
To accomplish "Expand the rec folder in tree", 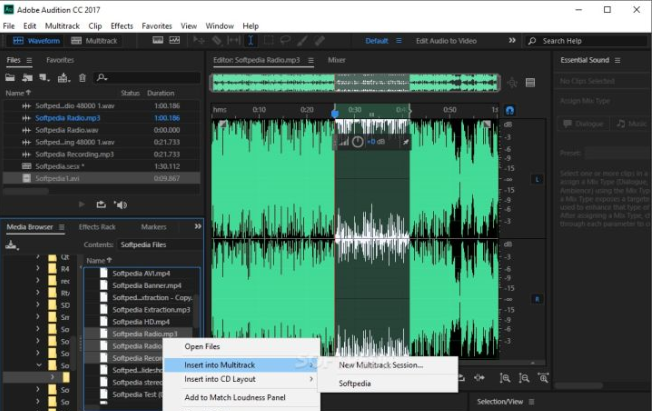I will click(x=38, y=280).
